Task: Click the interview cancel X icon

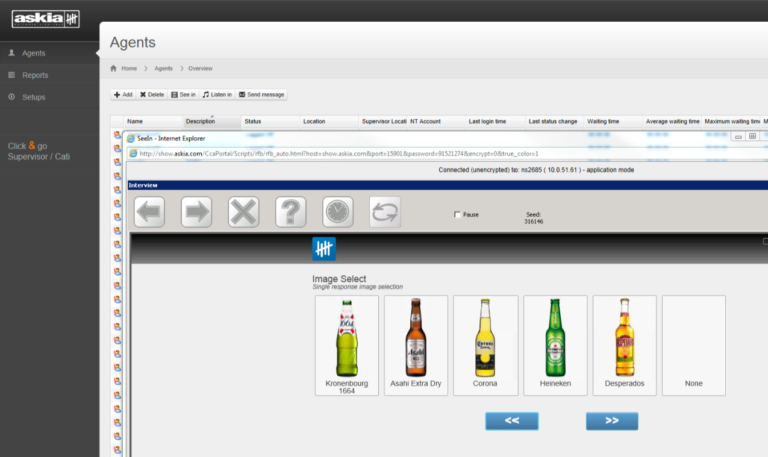Action: coord(243,212)
